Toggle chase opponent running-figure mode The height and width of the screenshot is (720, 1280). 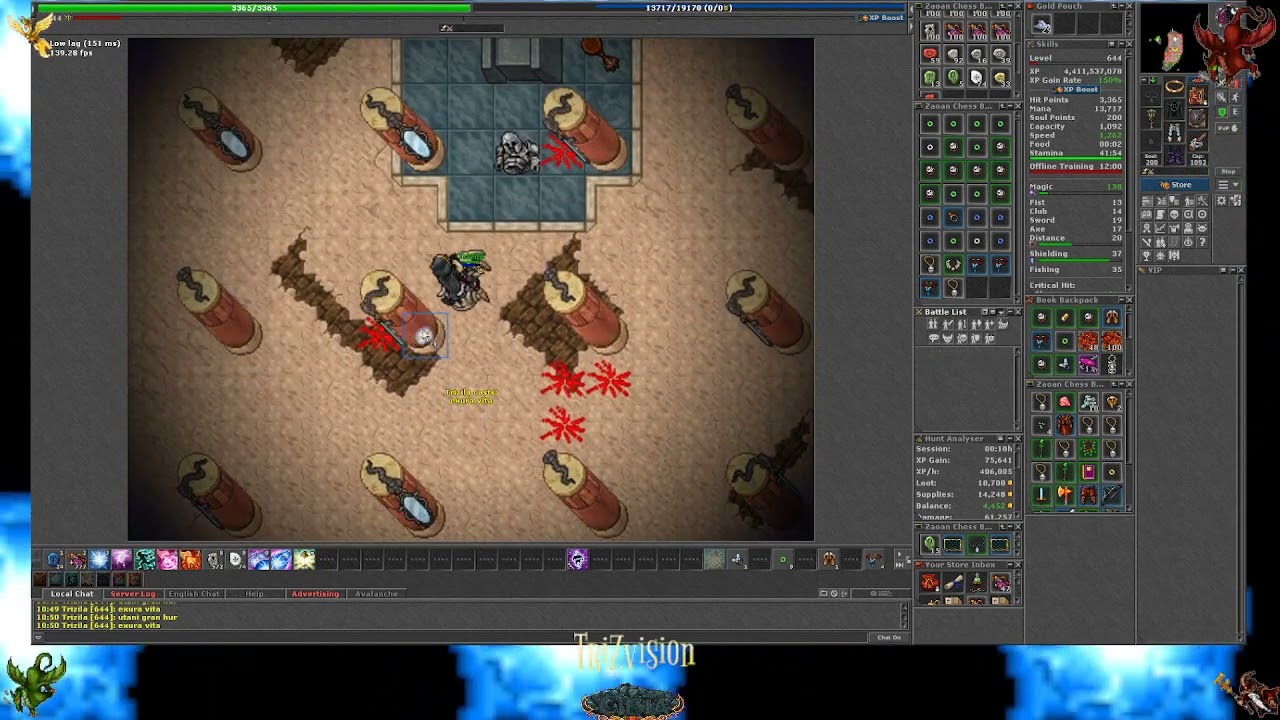point(1235,98)
